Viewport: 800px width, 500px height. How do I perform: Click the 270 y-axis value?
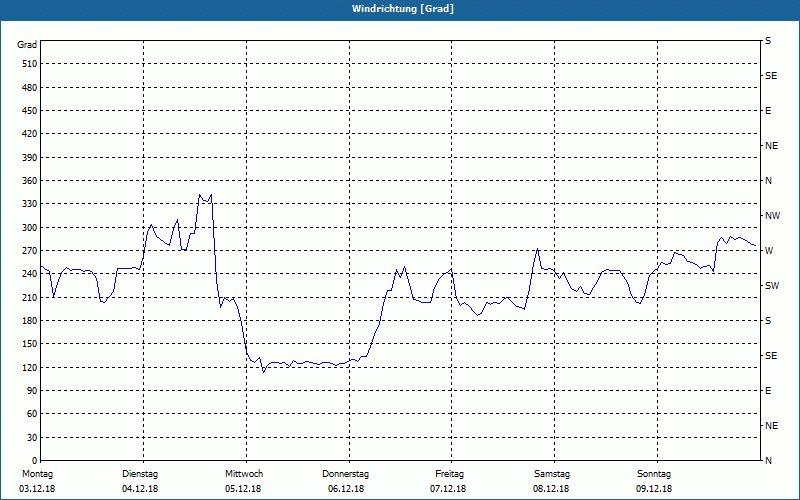30,251
